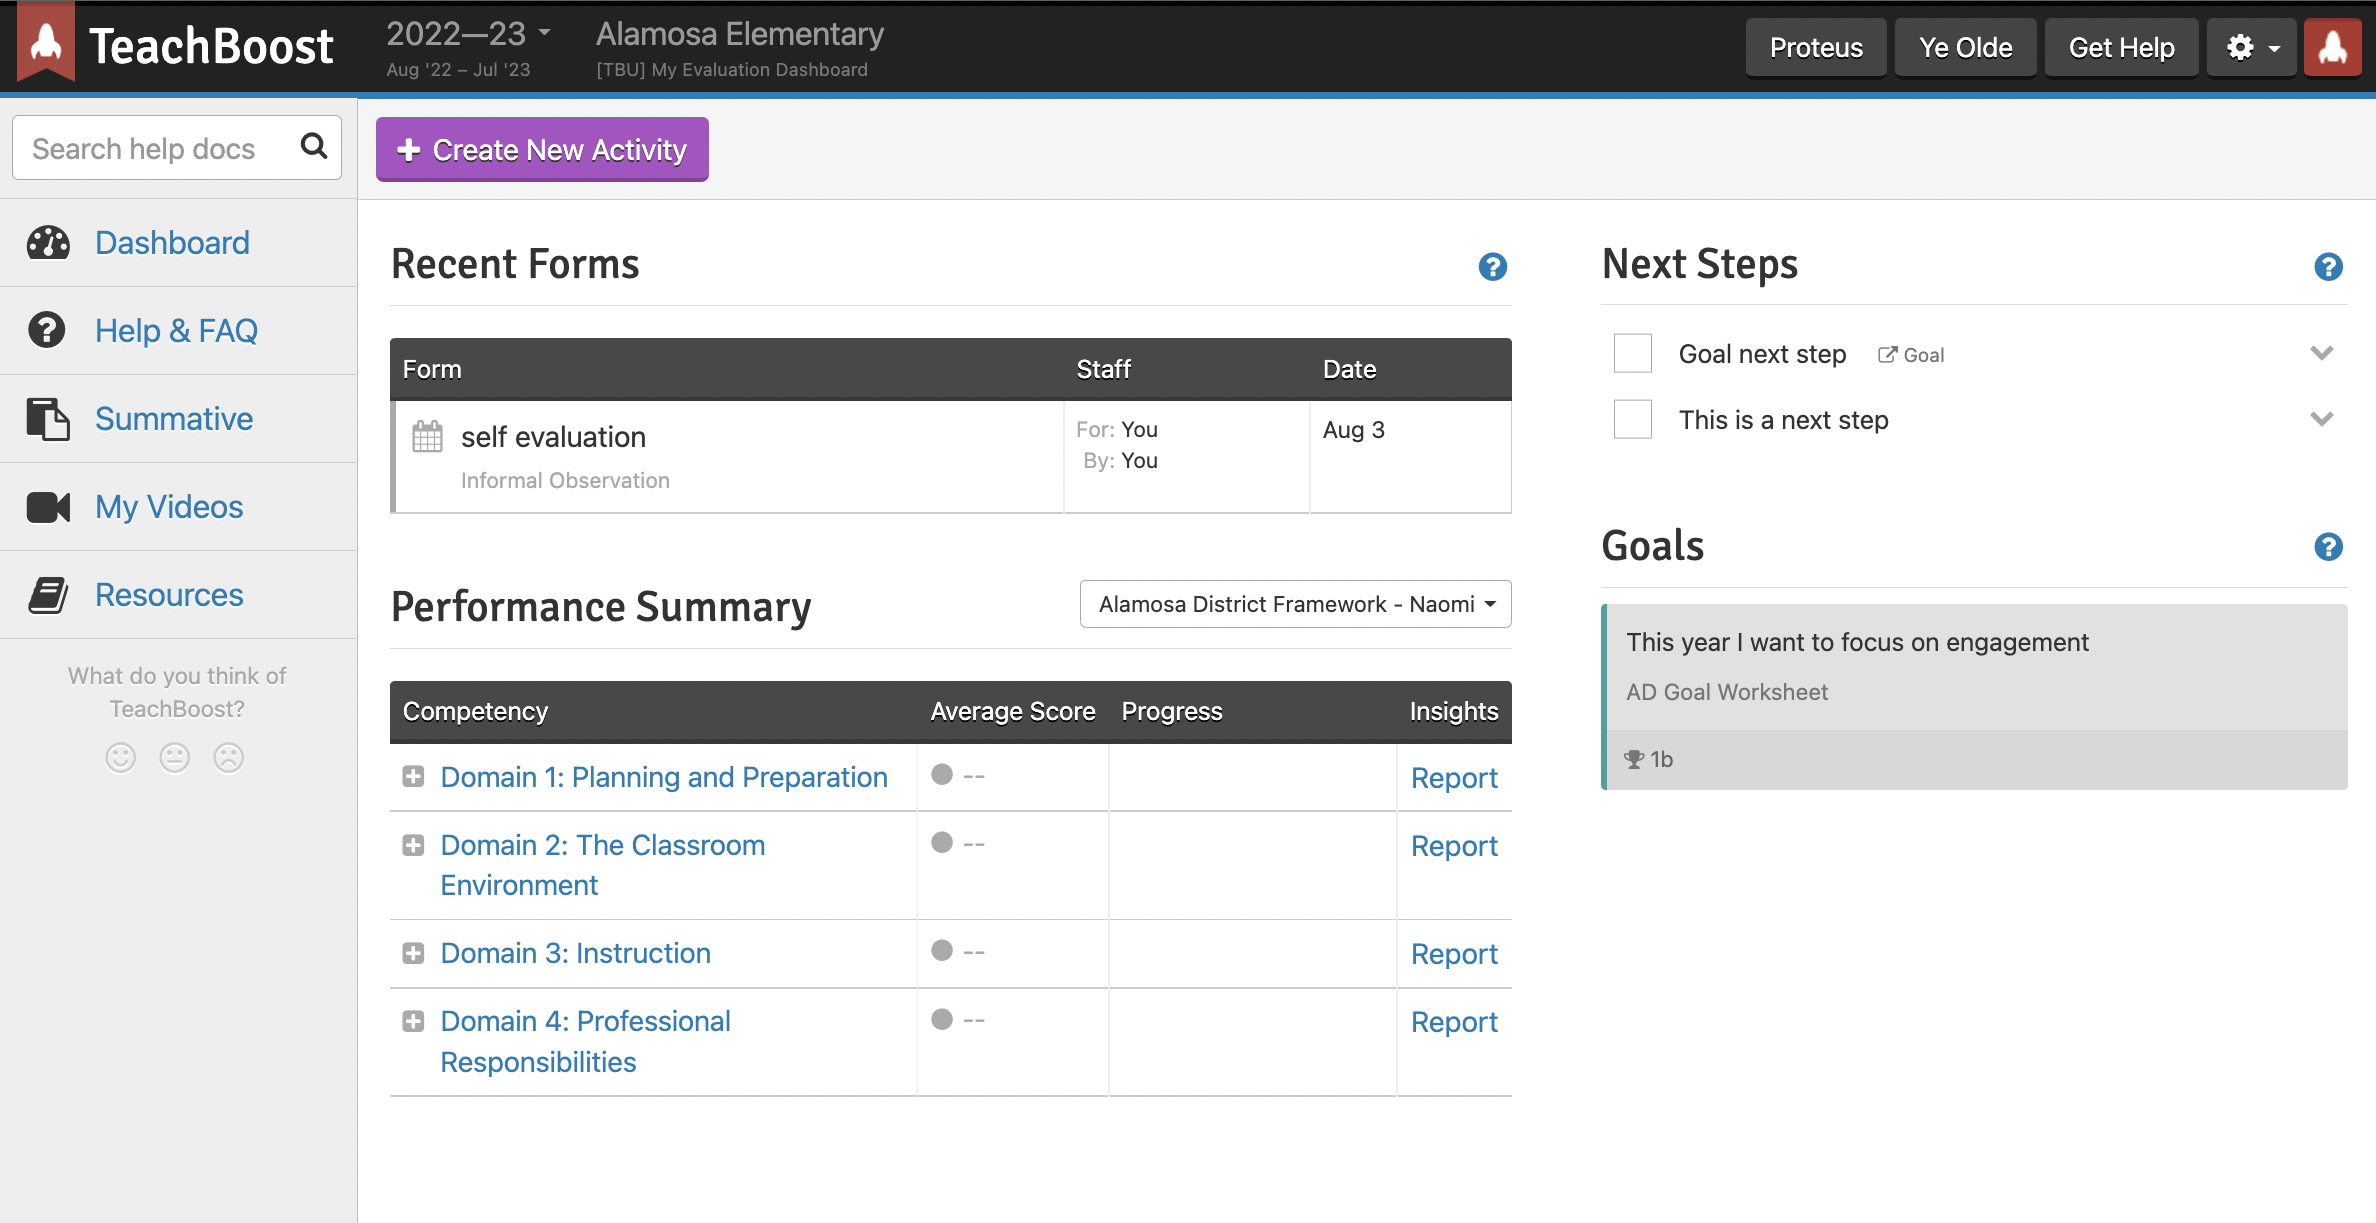Open the Alamosa District Framework - Naomi dropdown
The height and width of the screenshot is (1223, 2376).
(1296, 604)
